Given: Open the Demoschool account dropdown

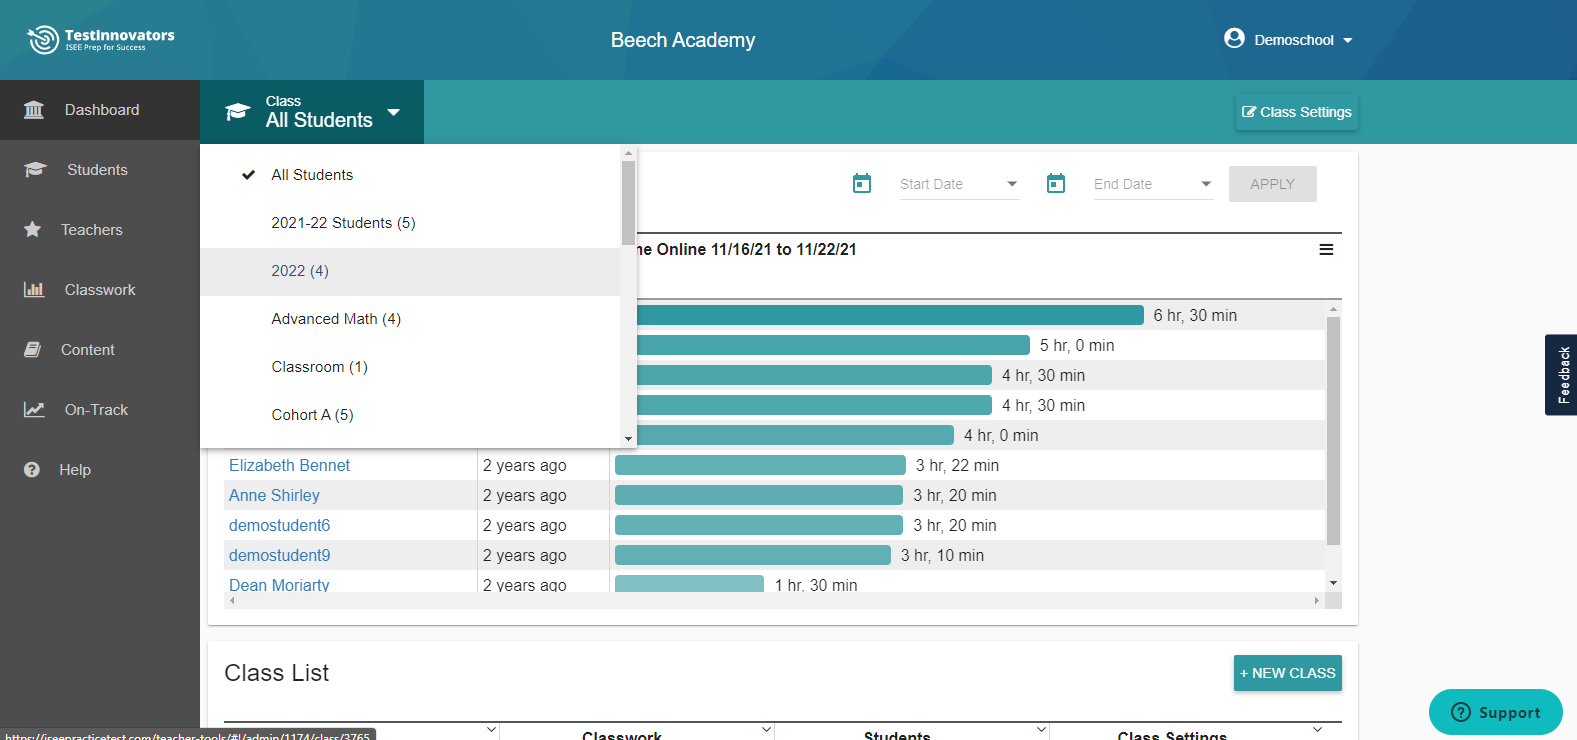Looking at the screenshot, I should click(x=1289, y=40).
